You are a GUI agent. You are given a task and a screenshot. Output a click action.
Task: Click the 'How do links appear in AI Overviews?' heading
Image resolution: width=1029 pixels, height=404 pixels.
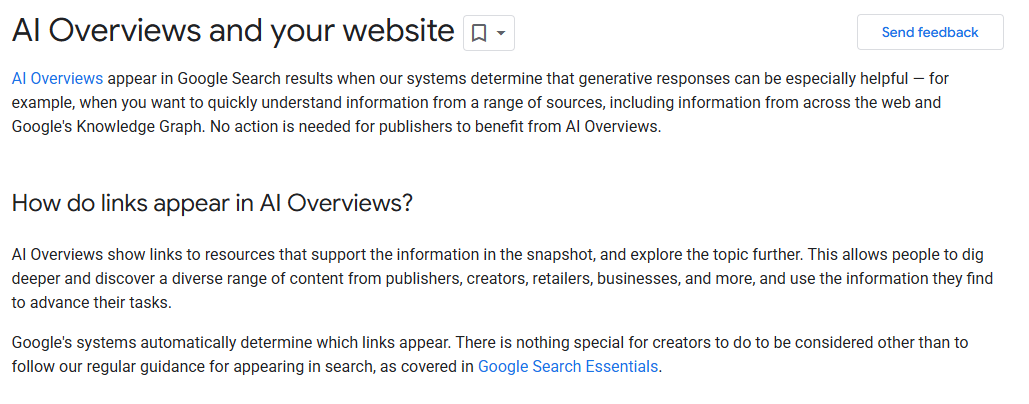(x=213, y=203)
